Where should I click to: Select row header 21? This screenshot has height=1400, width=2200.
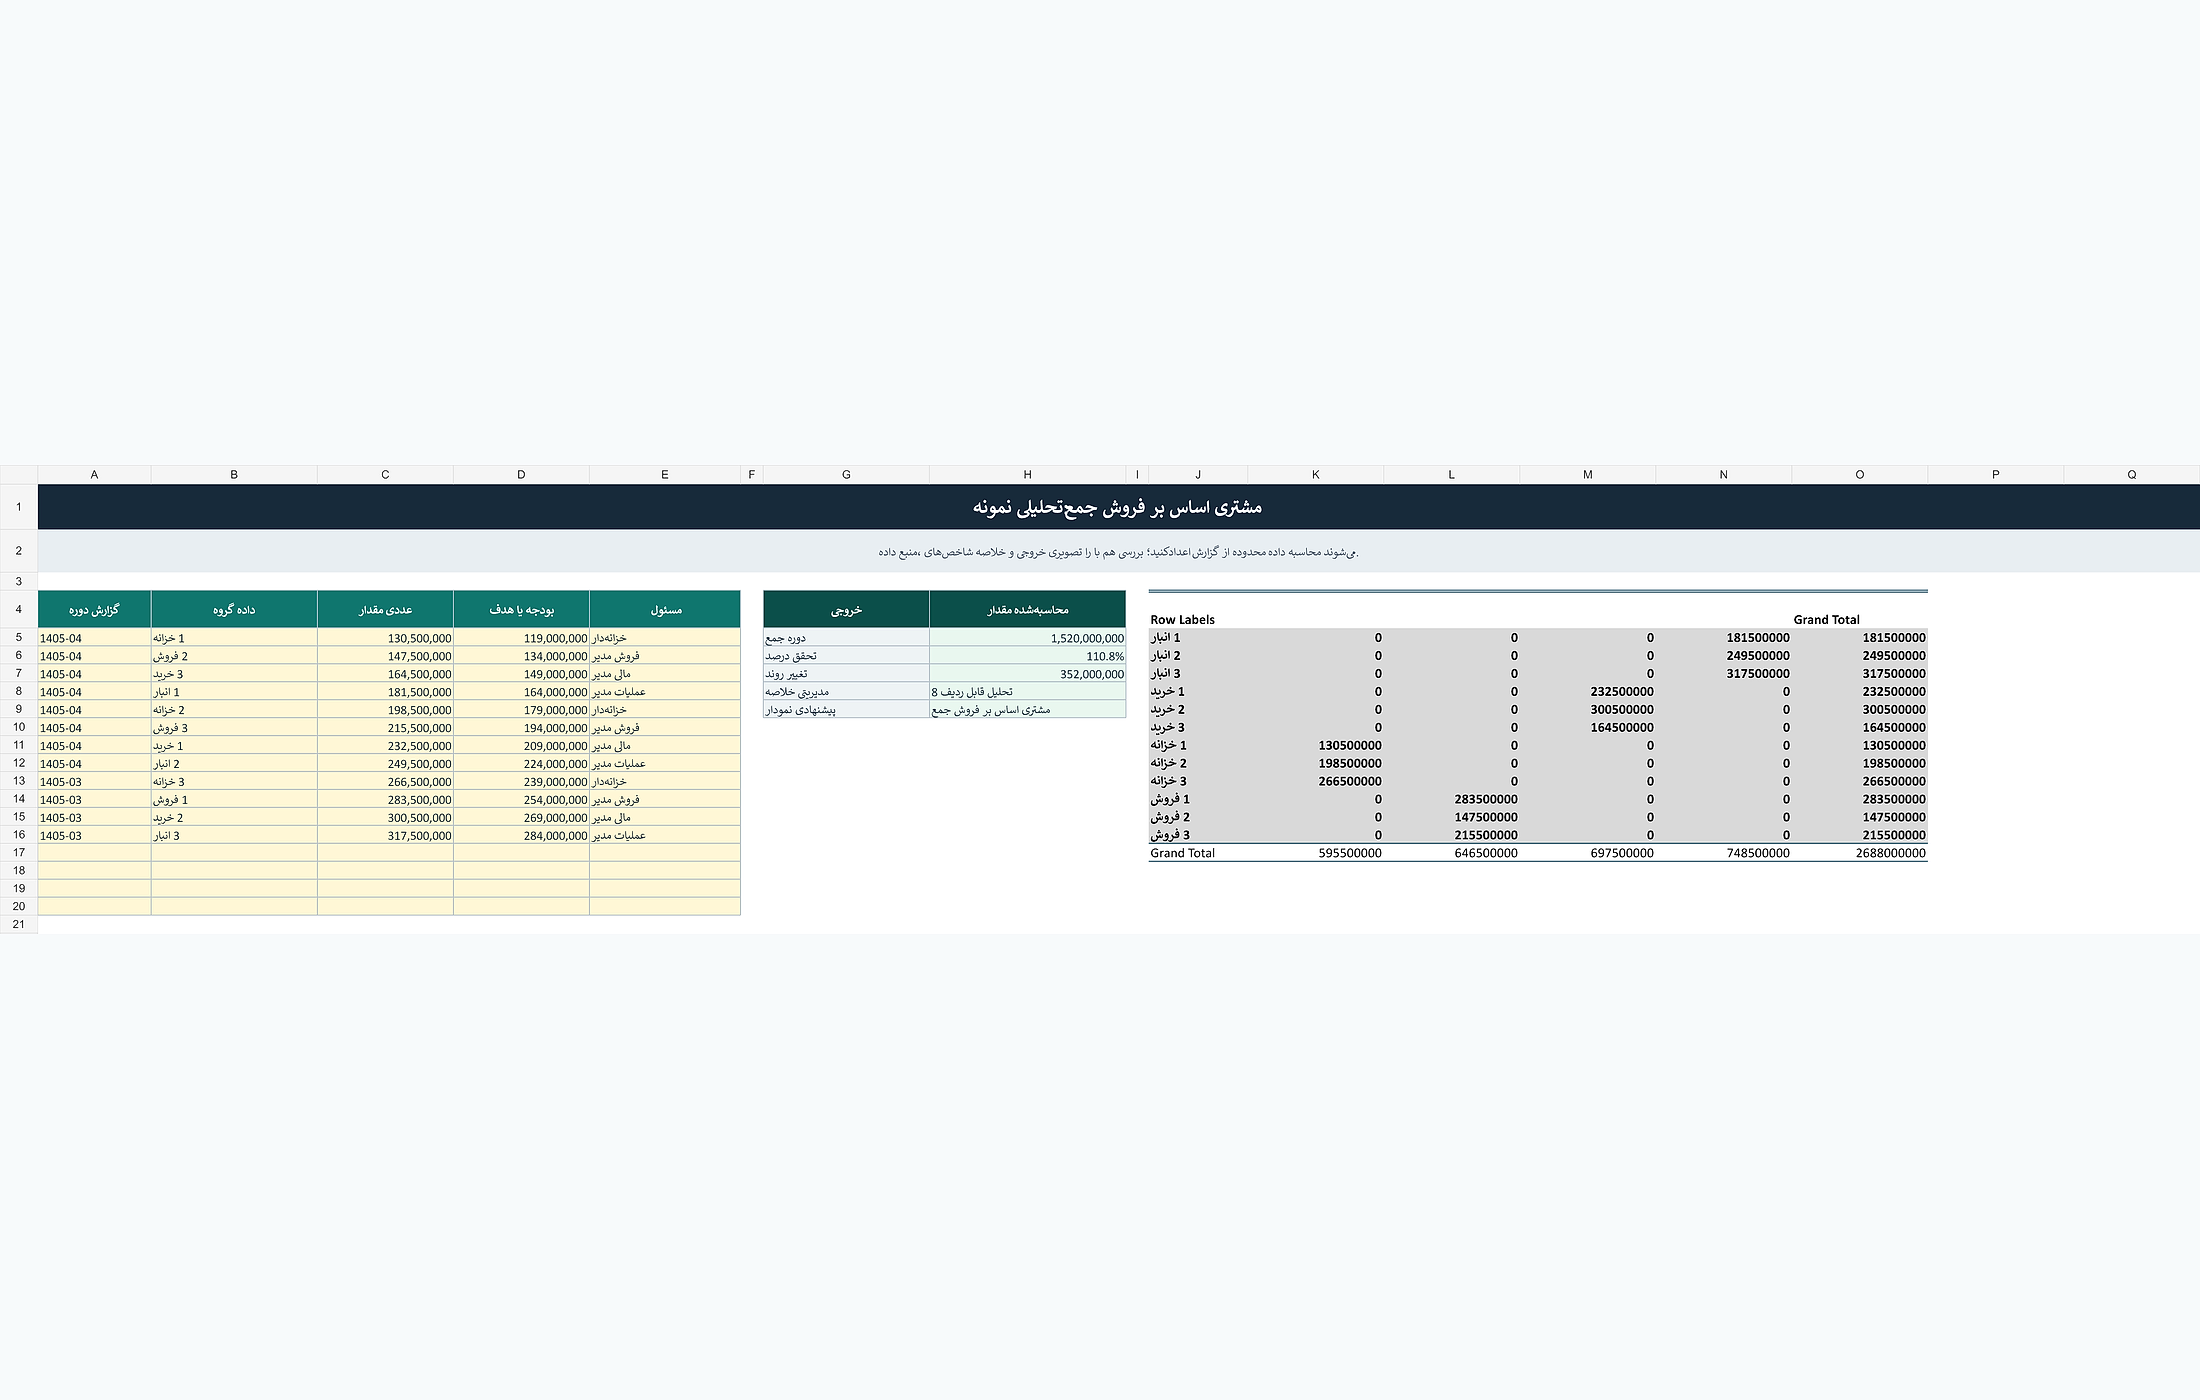(19, 925)
